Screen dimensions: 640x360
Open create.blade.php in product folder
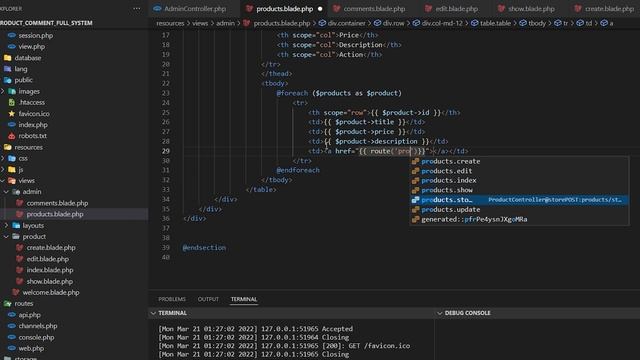(x=51, y=248)
